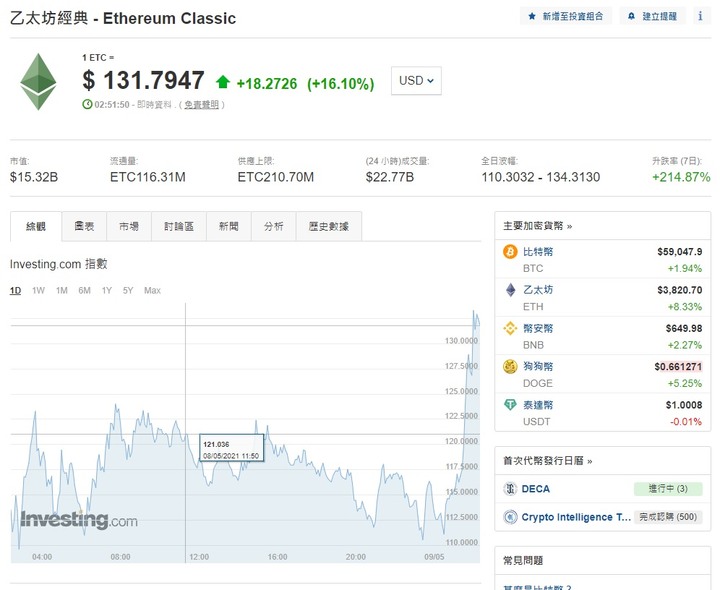The width and height of the screenshot is (720, 590).
Task: Open the 分析 analysis tab
Action: click(x=274, y=226)
